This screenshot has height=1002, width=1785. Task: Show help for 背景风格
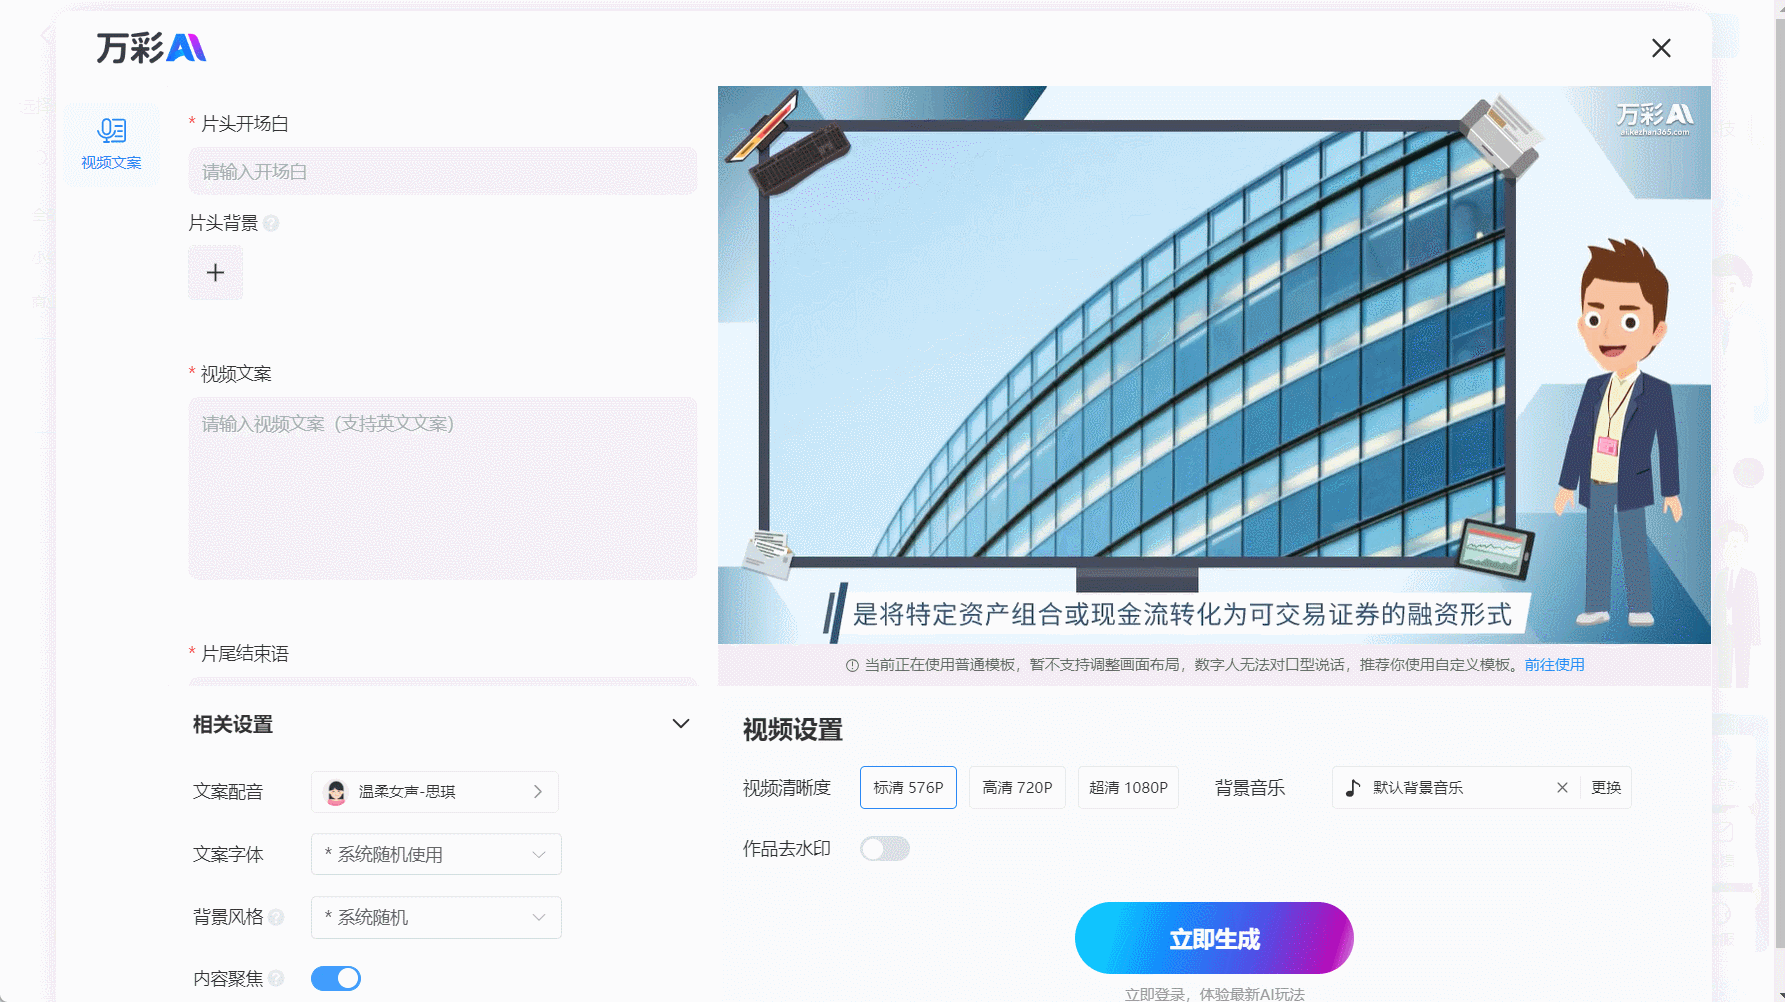(276, 917)
